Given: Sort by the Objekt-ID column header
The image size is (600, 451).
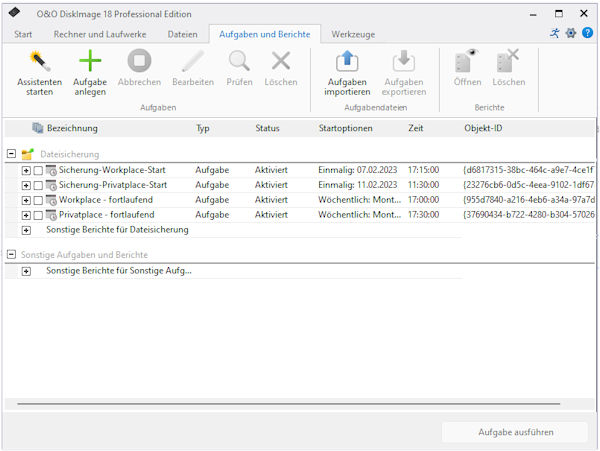Looking at the screenshot, I should click(x=483, y=128).
